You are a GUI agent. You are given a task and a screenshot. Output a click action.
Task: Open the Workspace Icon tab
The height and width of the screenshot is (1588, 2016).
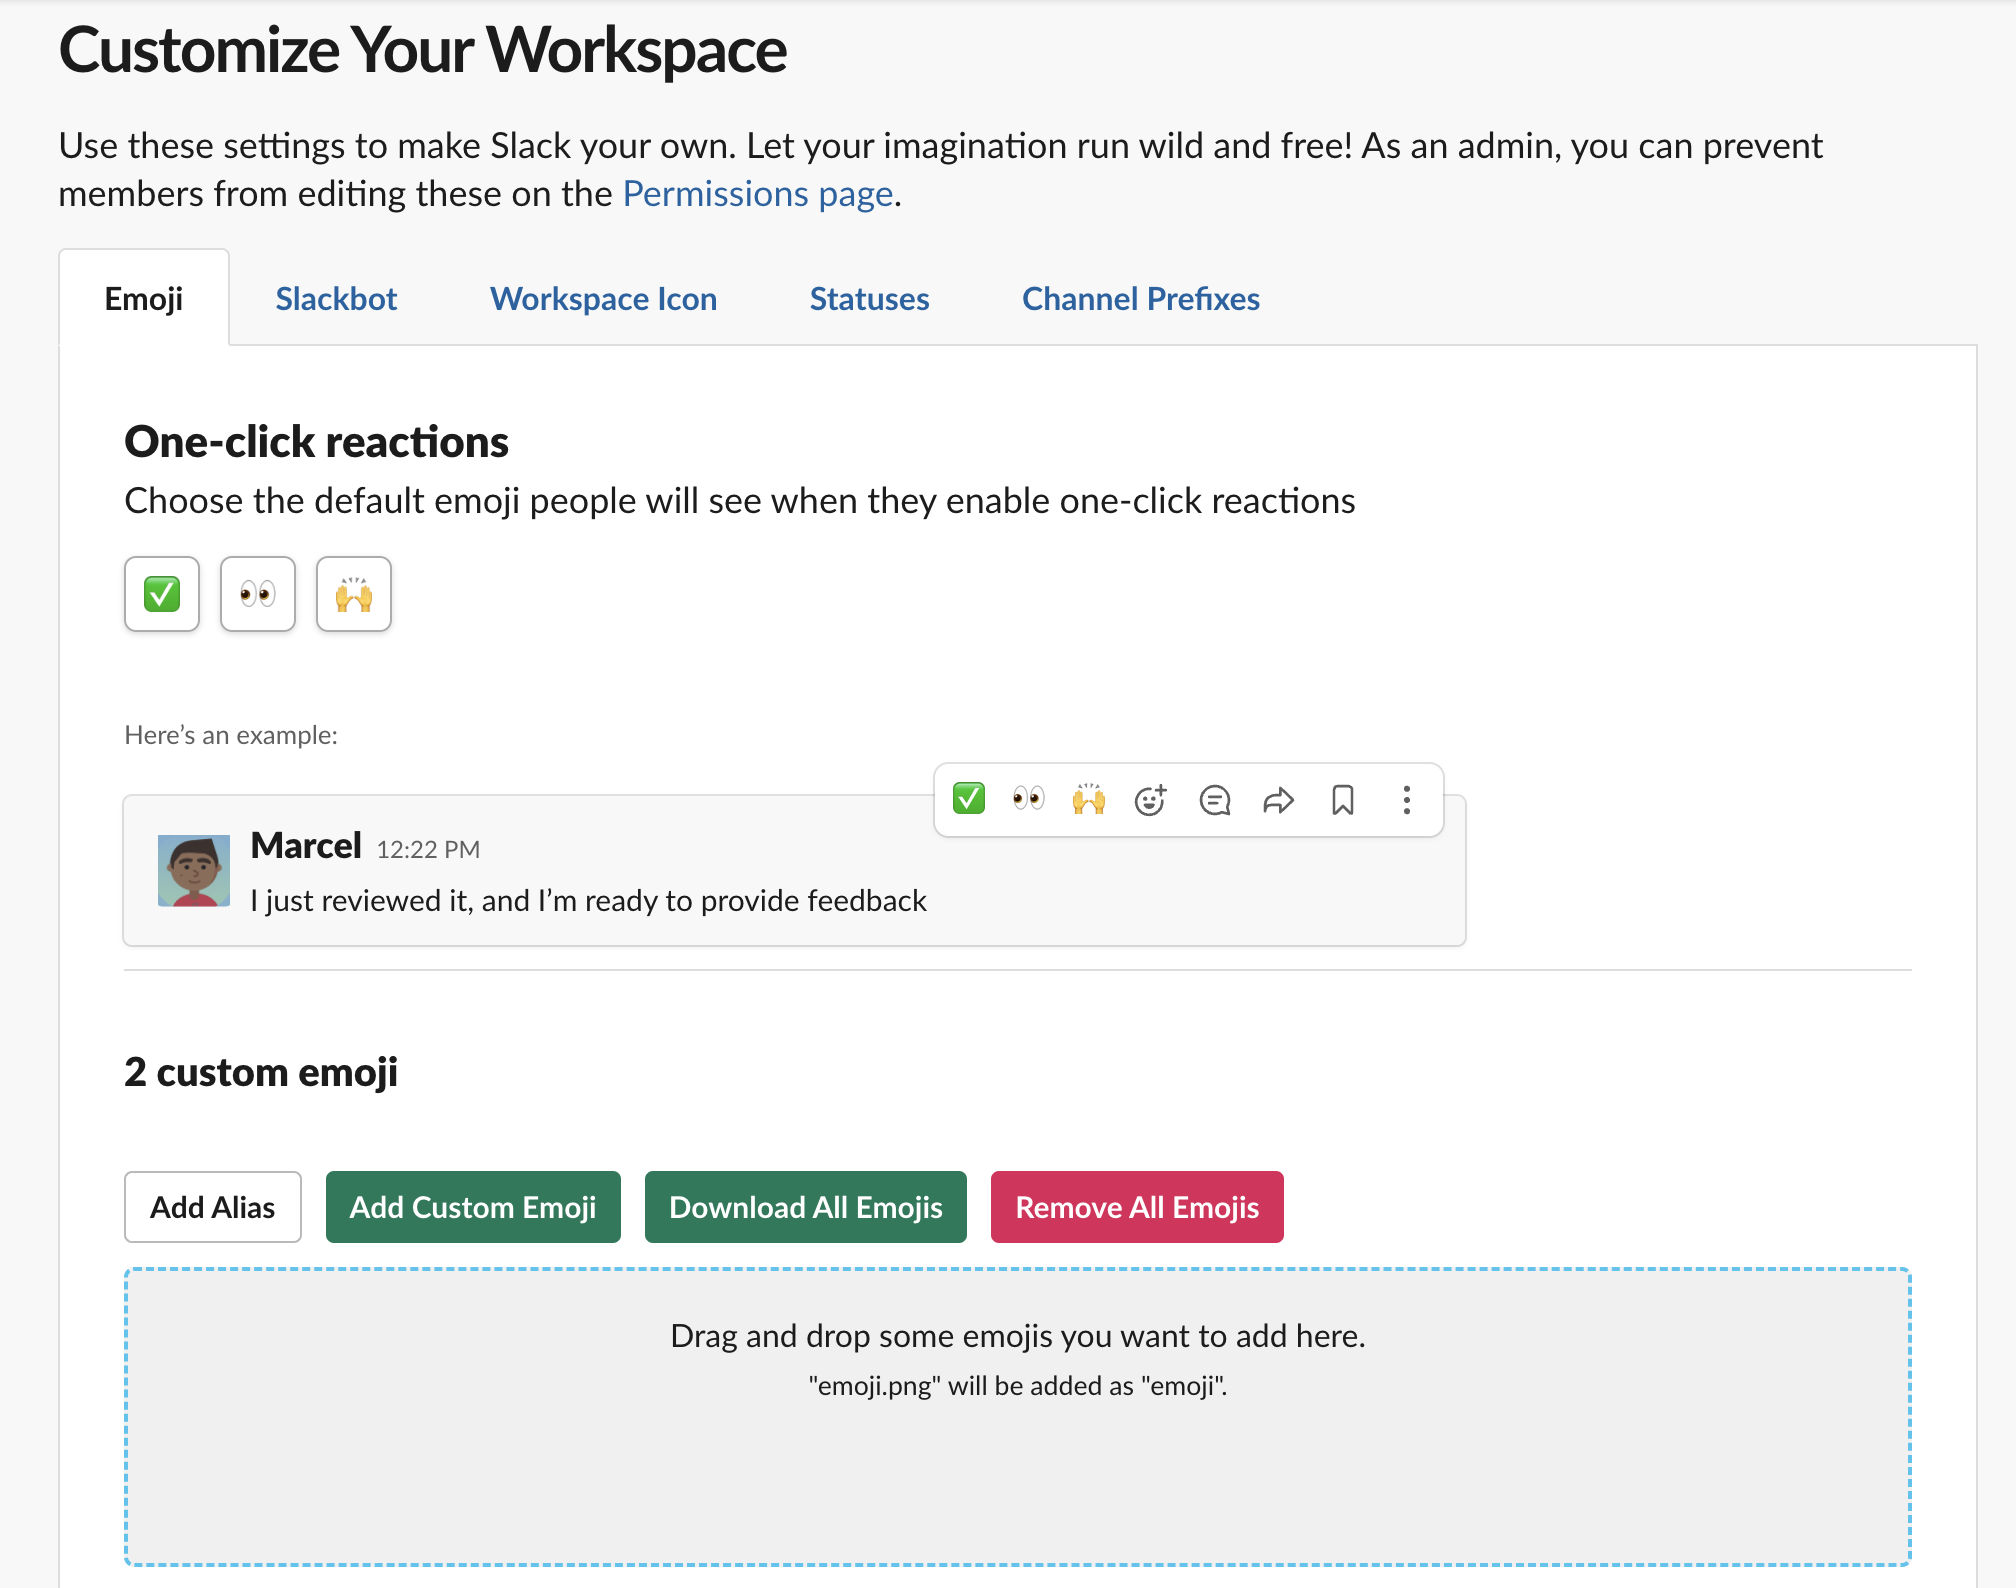(x=603, y=299)
